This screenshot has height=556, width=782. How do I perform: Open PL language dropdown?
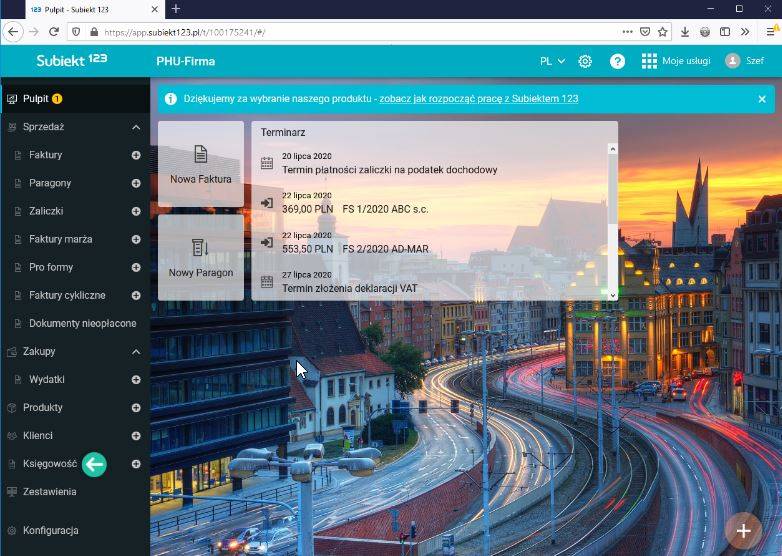tap(552, 61)
